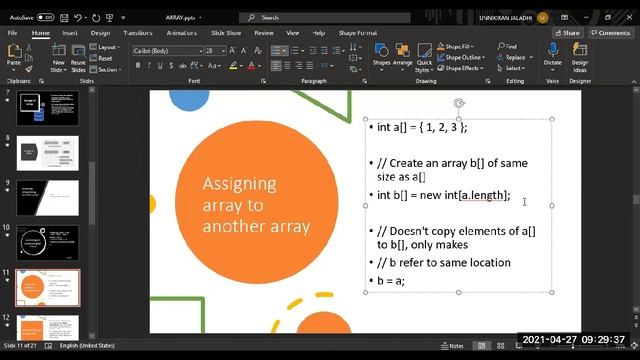Decrease font size with the small A
The height and width of the screenshot is (360, 640).
click(244, 51)
